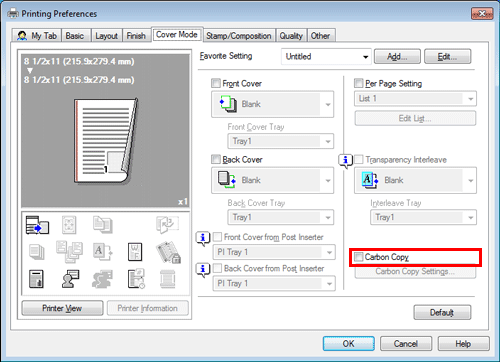Open the Front Cover Tray dropdown
The height and width of the screenshot is (362, 500).
(x=281, y=141)
